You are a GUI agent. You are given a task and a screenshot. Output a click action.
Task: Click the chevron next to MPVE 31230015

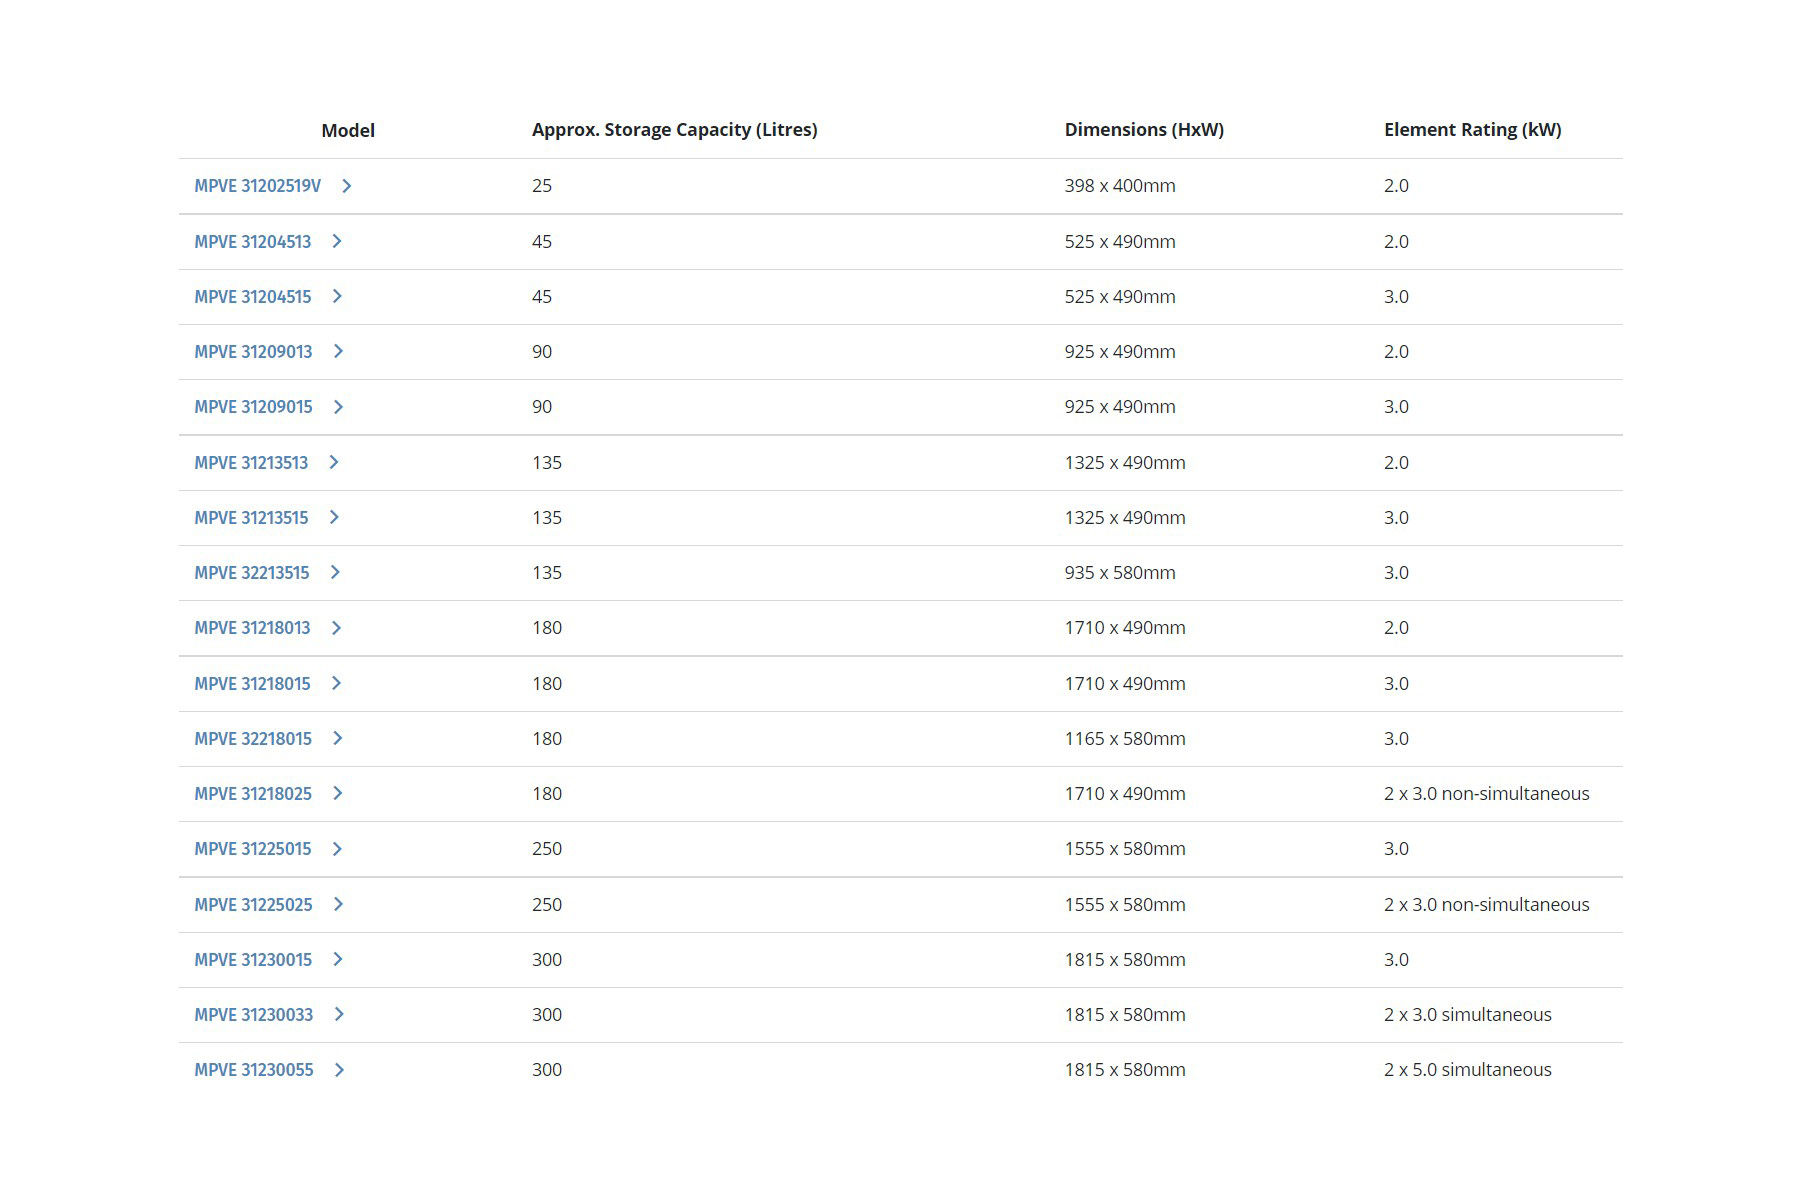point(337,960)
